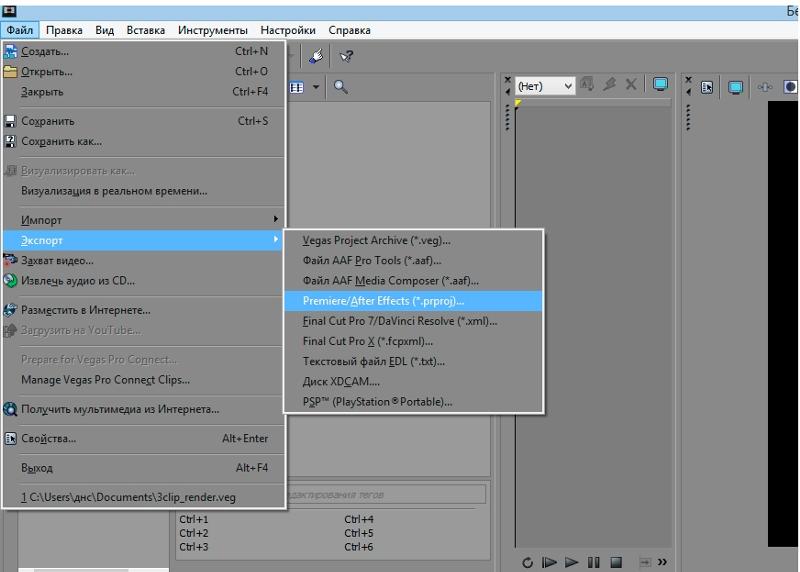This screenshot has width=800, height=572.
Task: Choose Сохранить как... entry
Action: click(143, 141)
